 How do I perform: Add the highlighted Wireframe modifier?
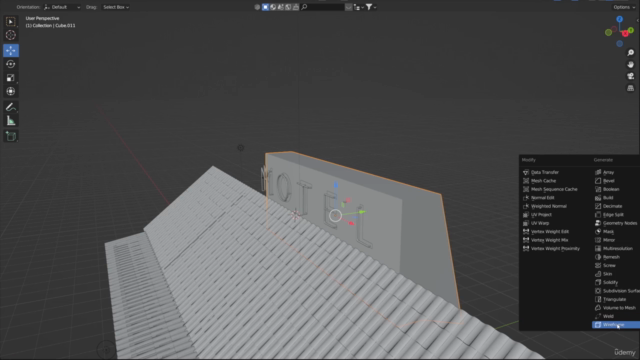(616, 325)
